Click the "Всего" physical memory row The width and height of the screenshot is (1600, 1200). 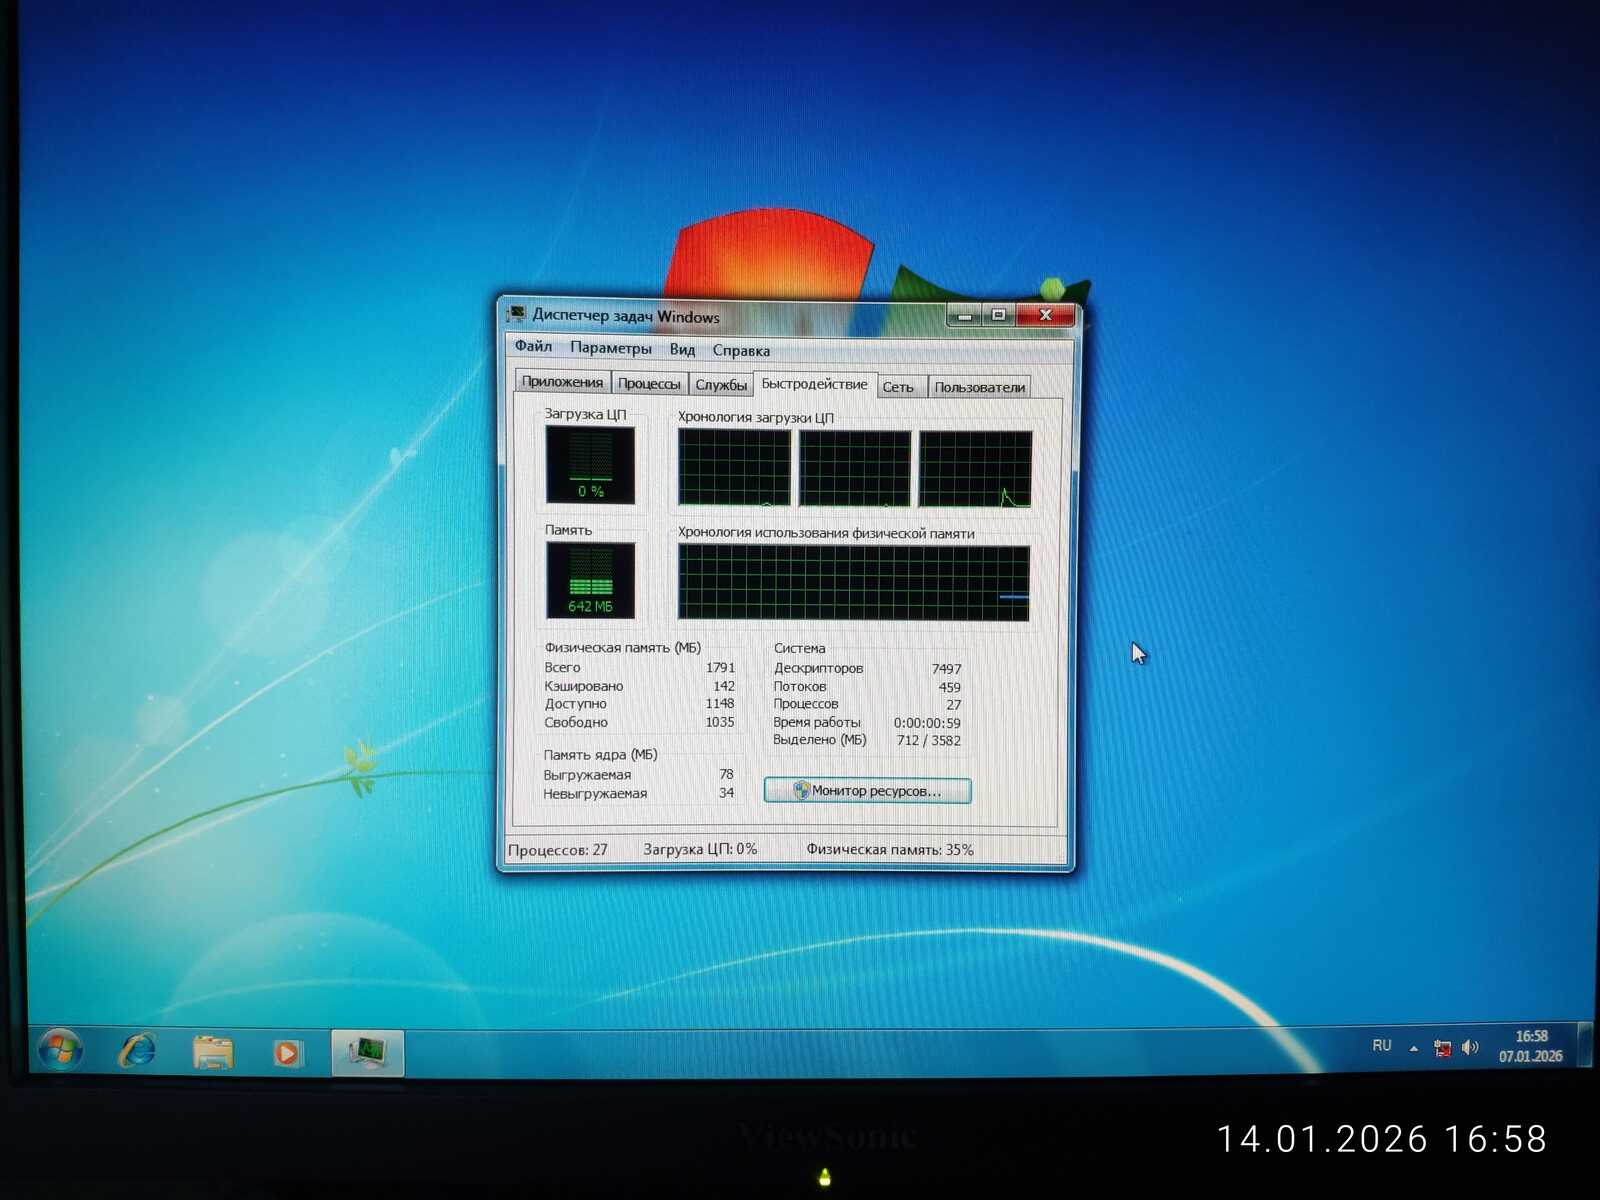tap(639, 667)
